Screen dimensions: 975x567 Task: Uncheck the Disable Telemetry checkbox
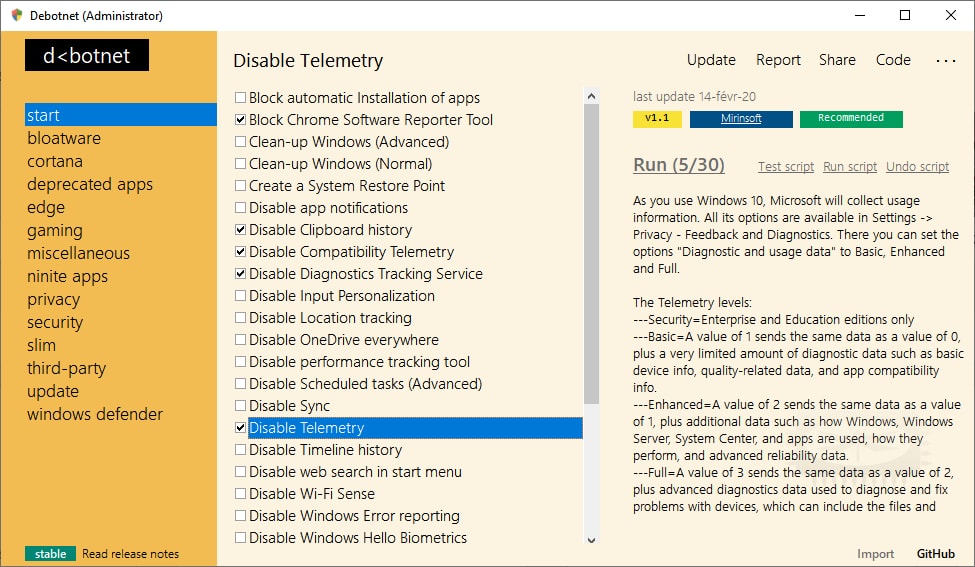tap(240, 428)
